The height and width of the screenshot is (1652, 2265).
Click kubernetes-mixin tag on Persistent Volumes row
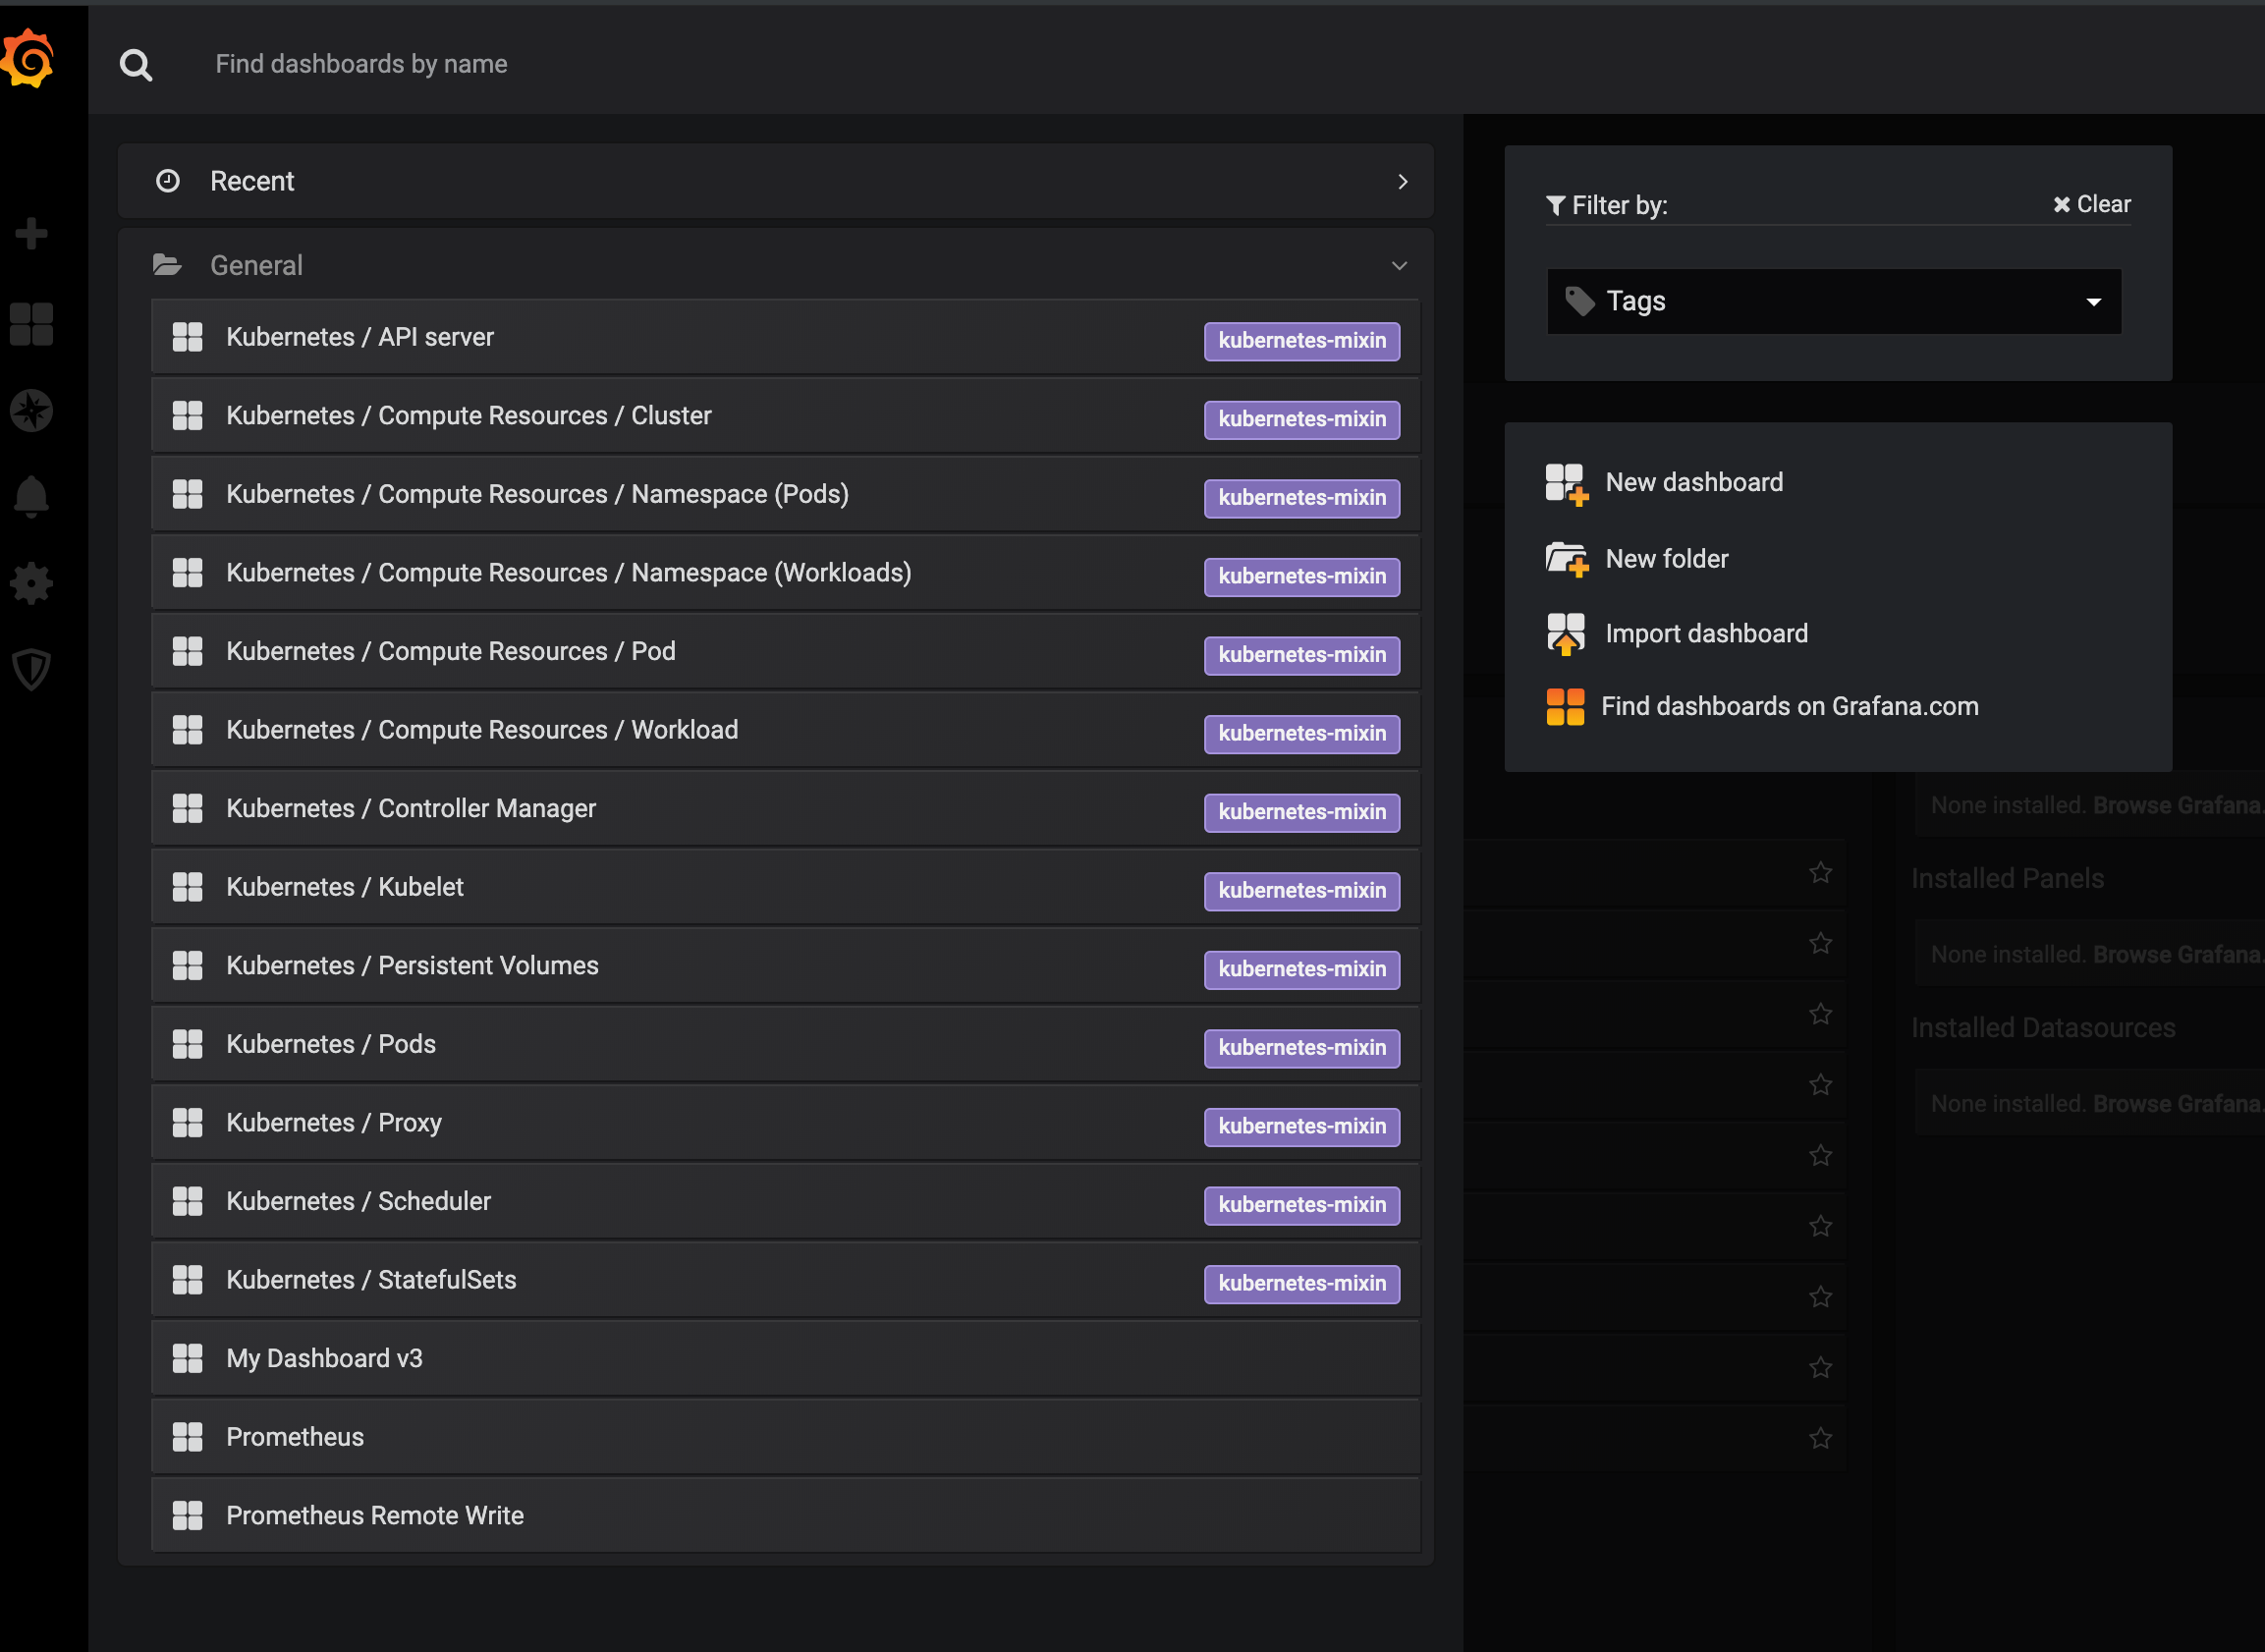[x=1301, y=970]
